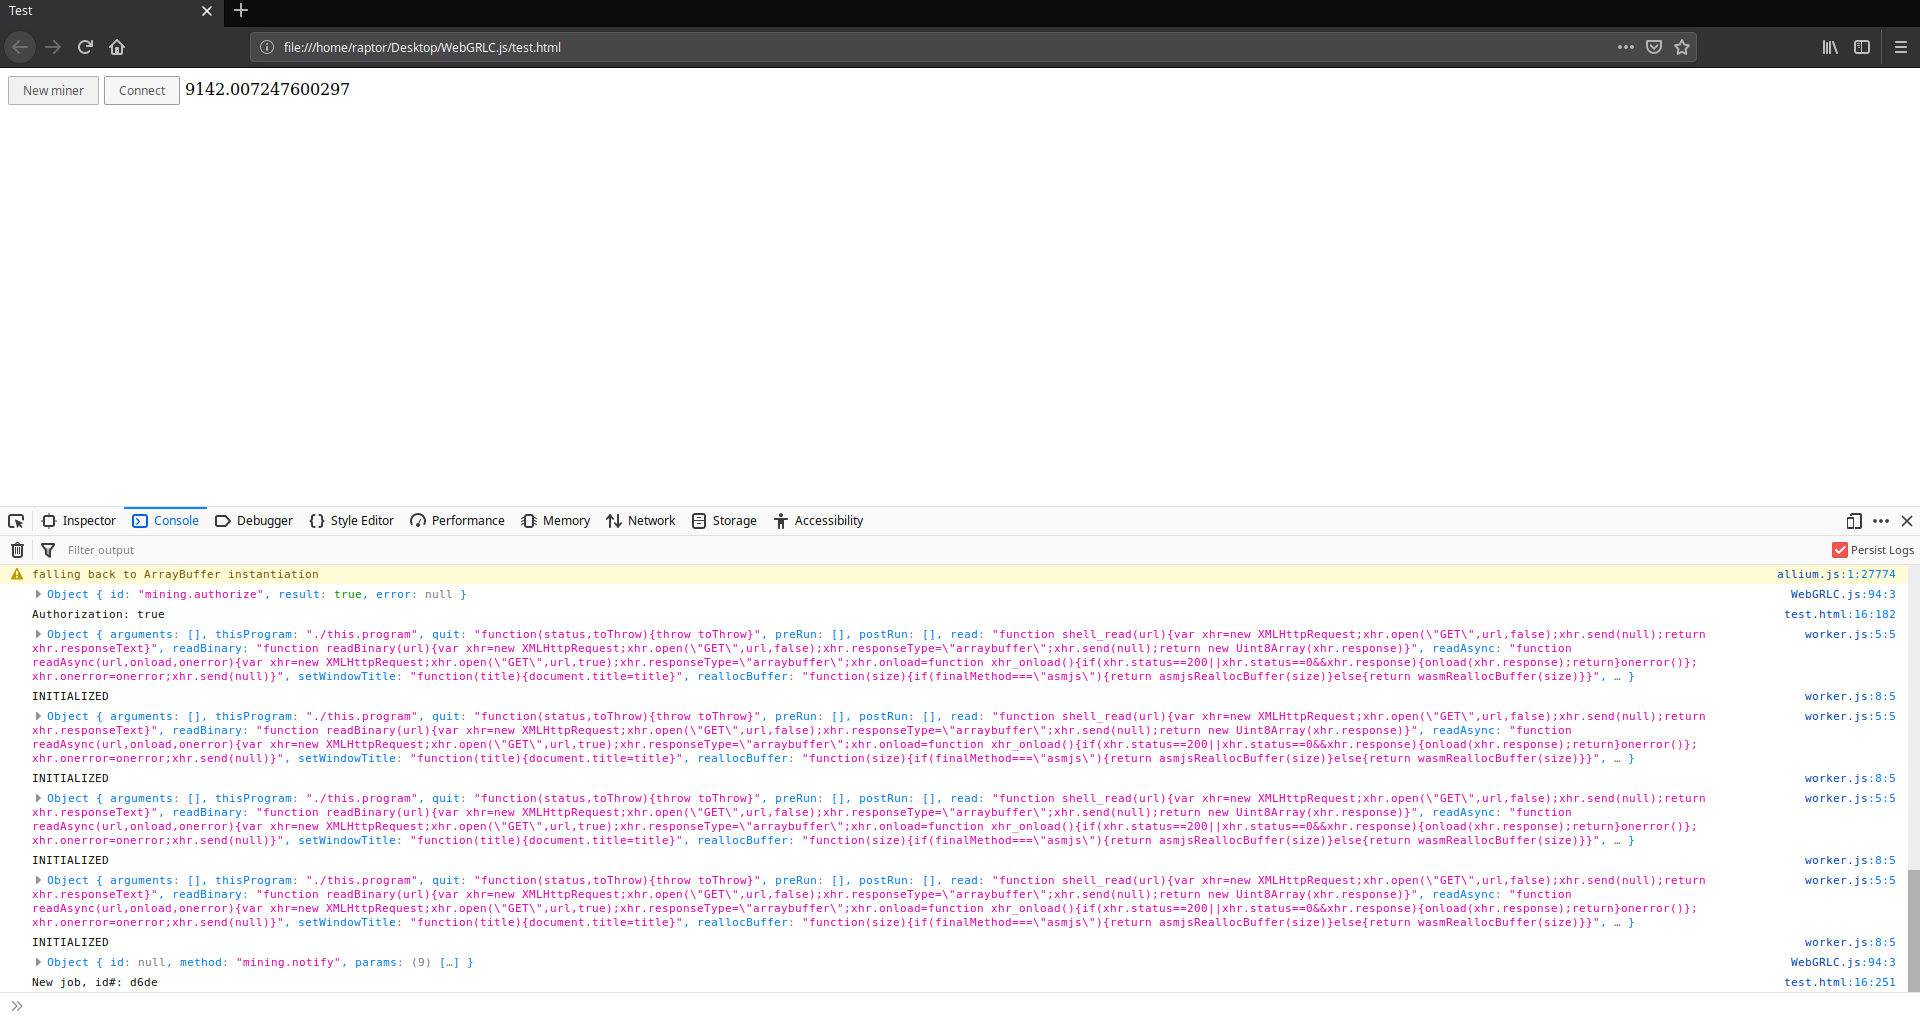Viewport: 1920px width, 1020px height.
Task: Reload the current page
Action: click(x=85, y=47)
